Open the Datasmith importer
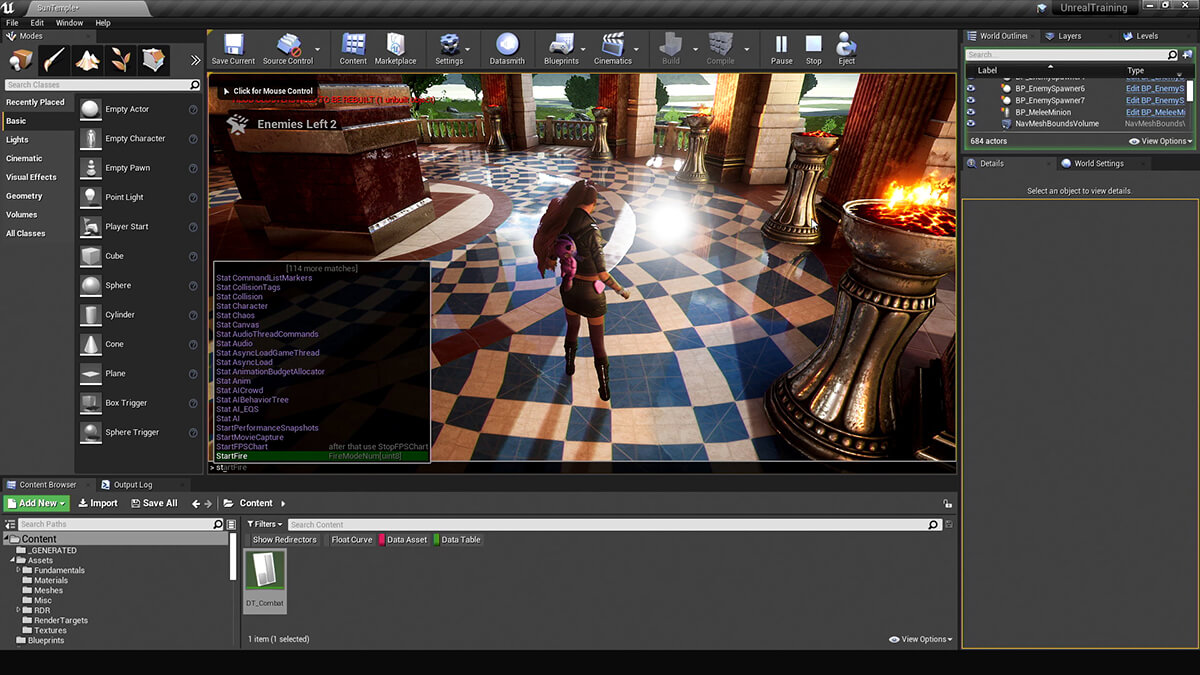This screenshot has height=675, width=1200. (506, 48)
